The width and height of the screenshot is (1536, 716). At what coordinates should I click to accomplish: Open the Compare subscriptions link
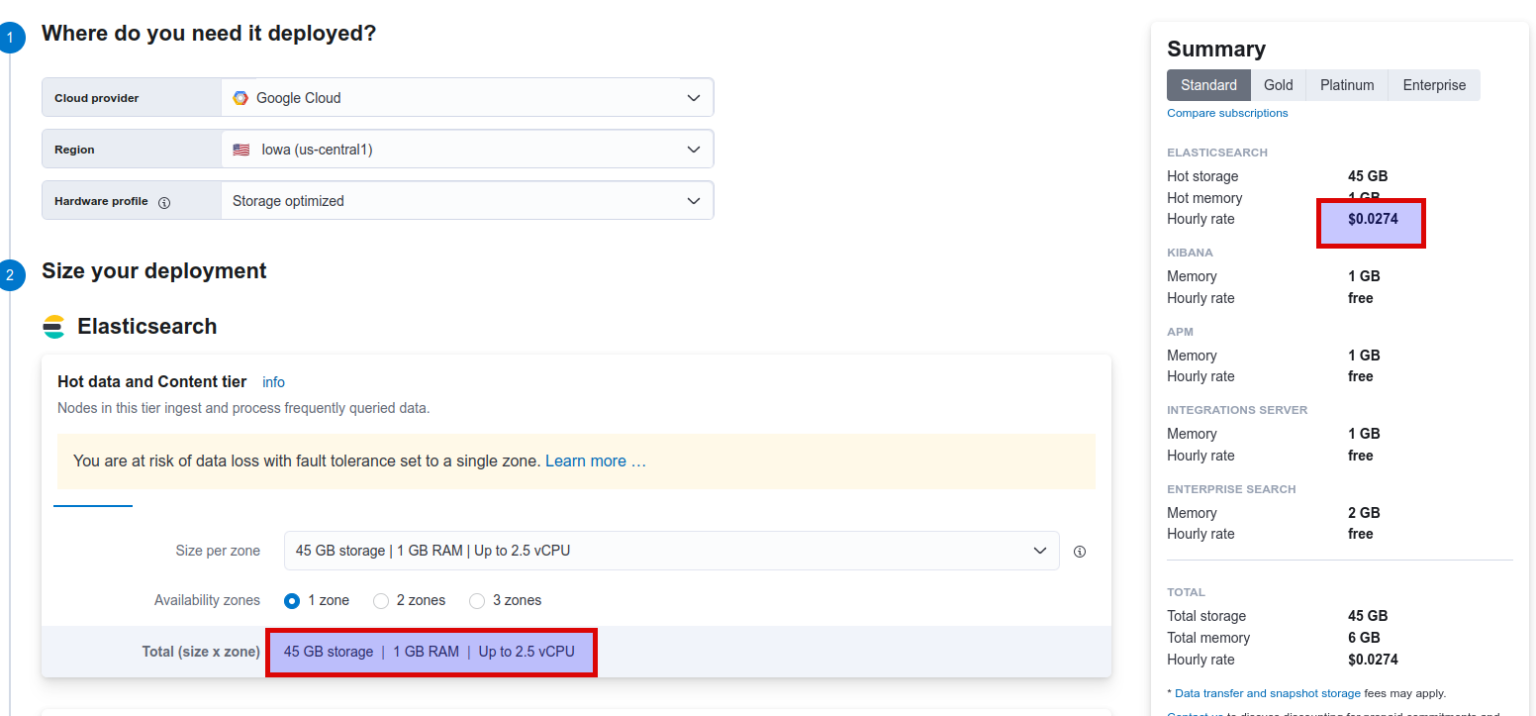[1227, 113]
